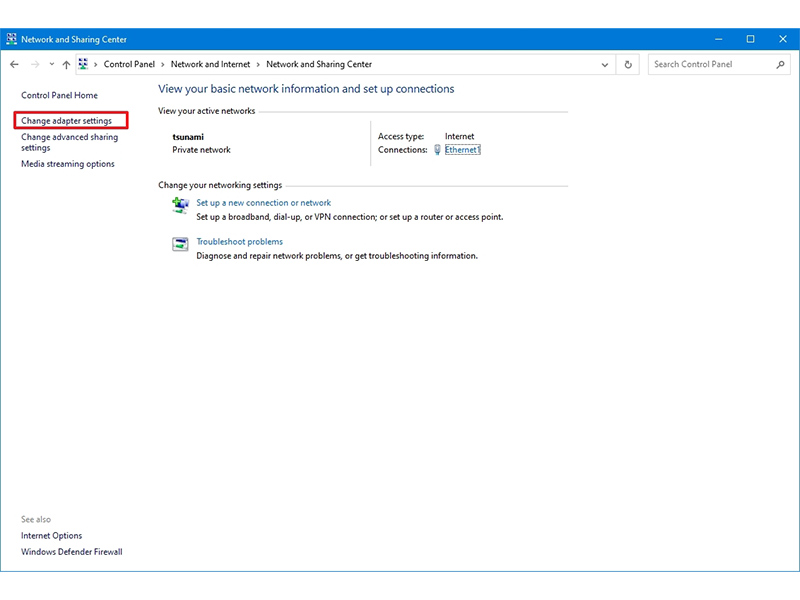Select Control Panel breadcrumb
The width and height of the screenshot is (800, 600).
pyautogui.click(x=129, y=64)
